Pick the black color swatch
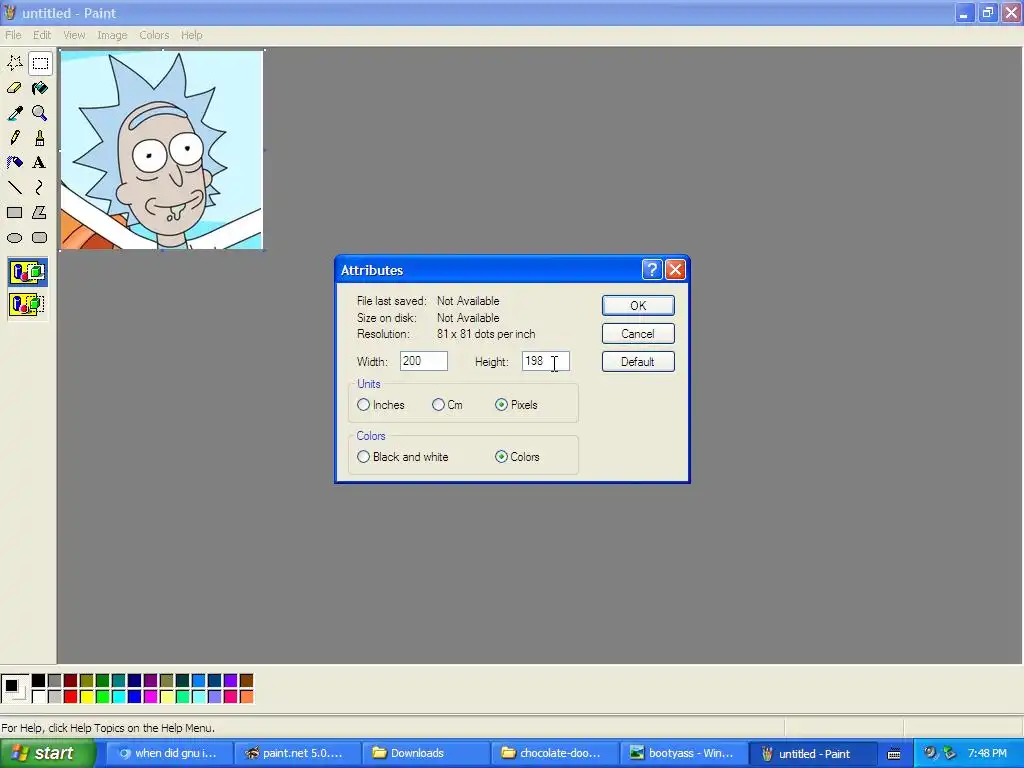 [39, 680]
